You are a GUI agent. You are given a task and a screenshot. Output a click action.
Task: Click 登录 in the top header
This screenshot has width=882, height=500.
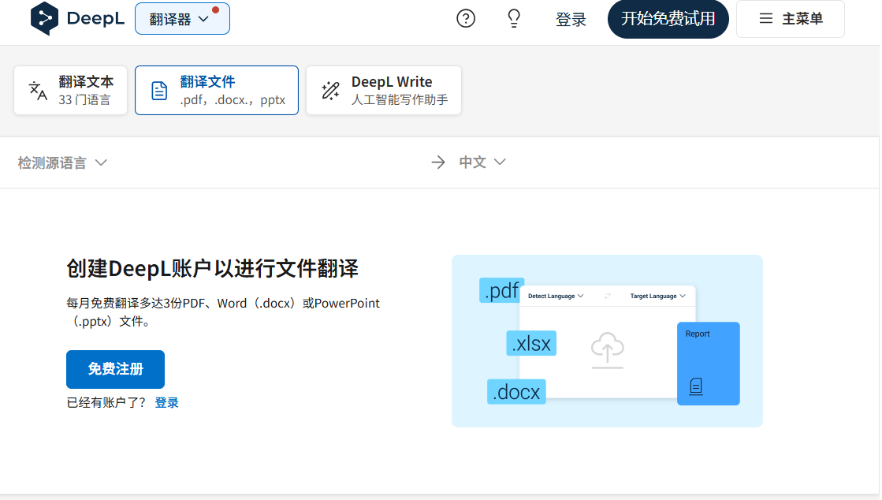click(571, 19)
